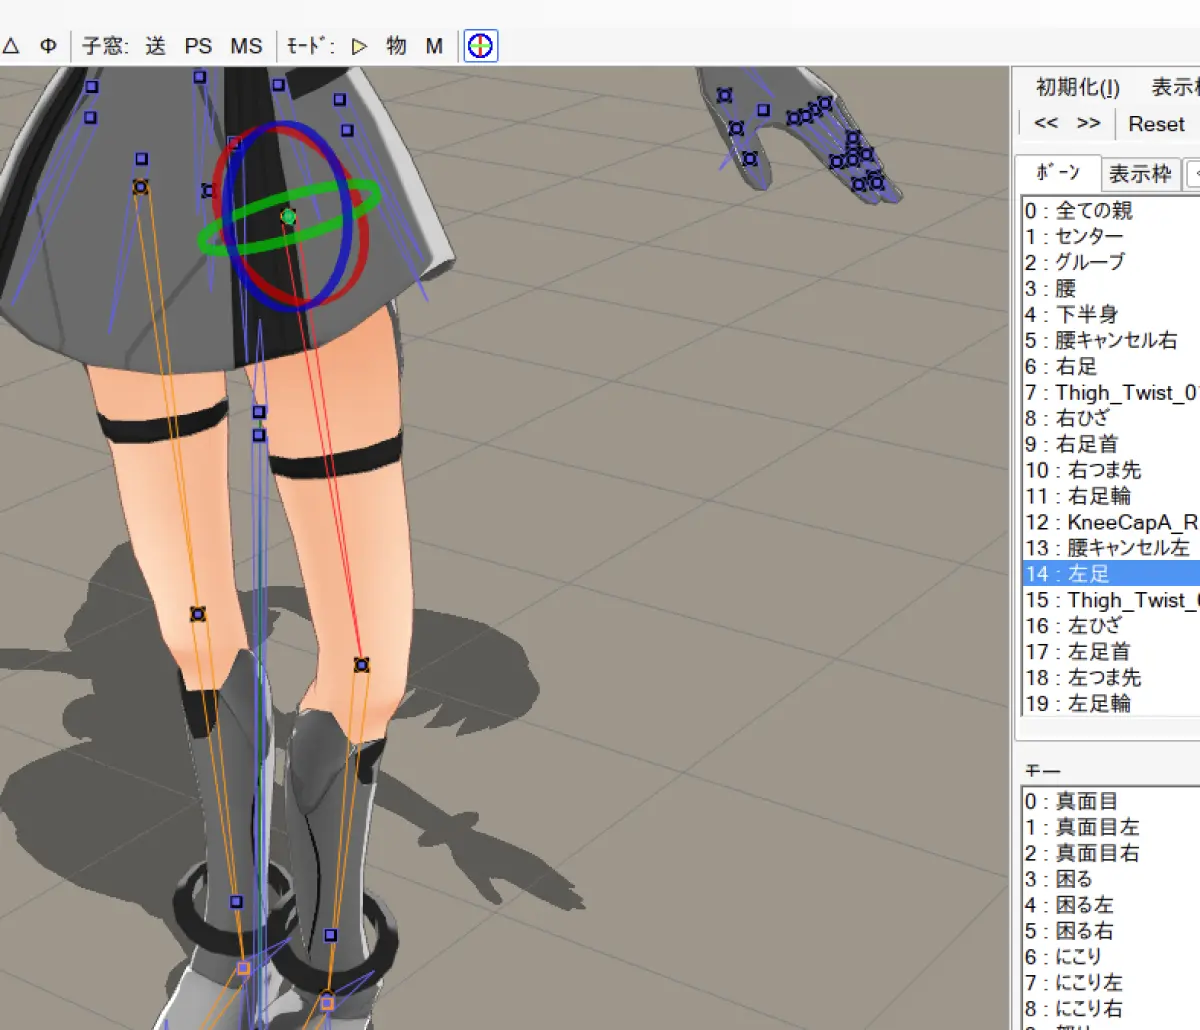Select the 左ひざ bone in list
The image size is (1200, 1030).
[1111, 626]
